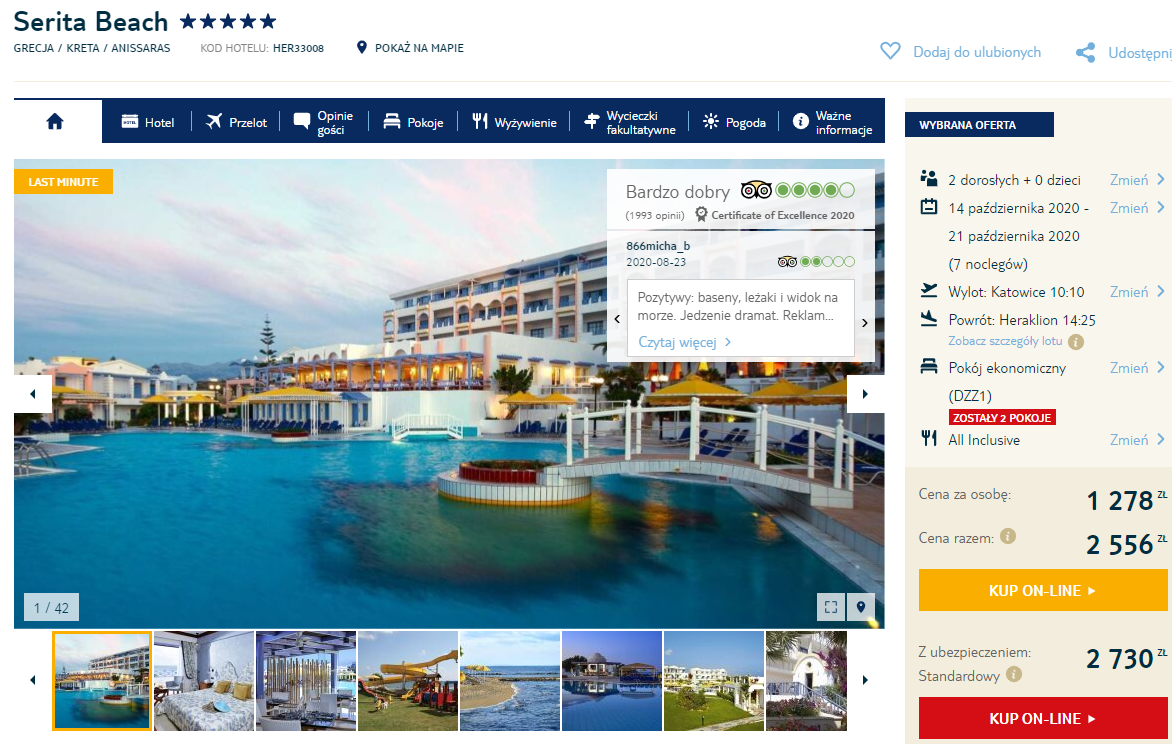The width and height of the screenshot is (1172, 744).
Task: Show previous photo in main gallery
Action: pyautogui.click(x=33, y=394)
